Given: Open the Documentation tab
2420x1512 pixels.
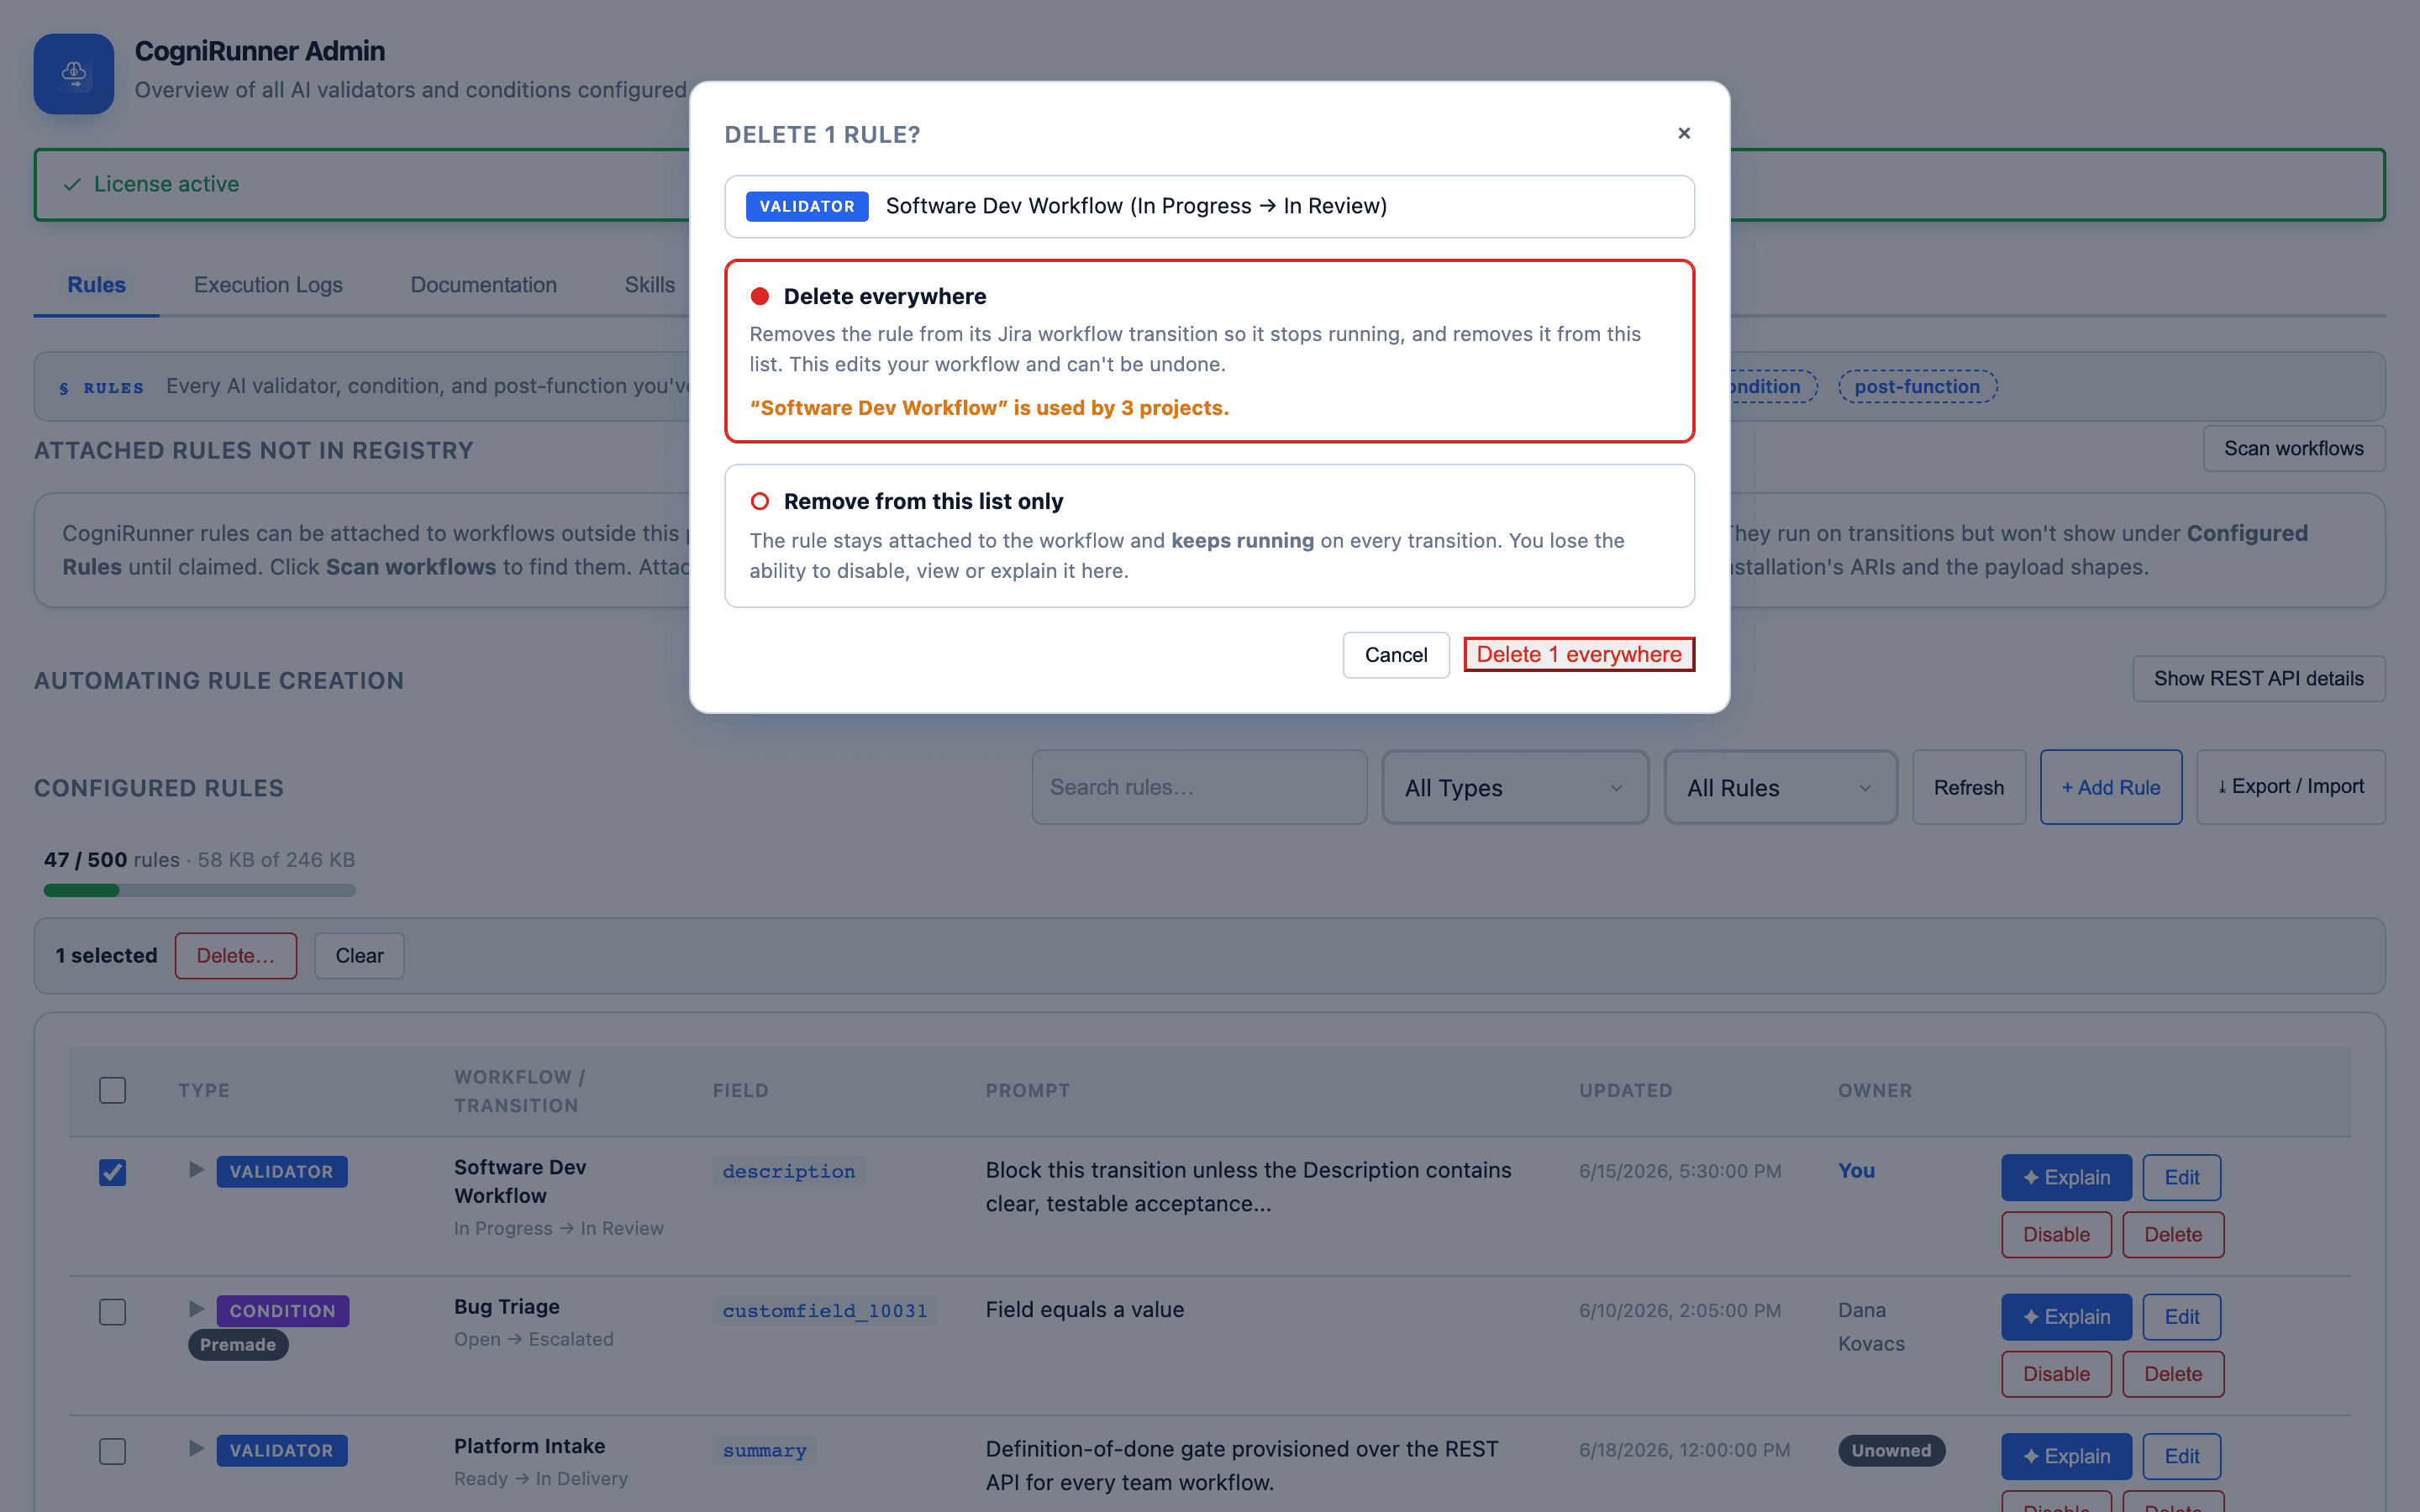Looking at the screenshot, I should point(483,285).
